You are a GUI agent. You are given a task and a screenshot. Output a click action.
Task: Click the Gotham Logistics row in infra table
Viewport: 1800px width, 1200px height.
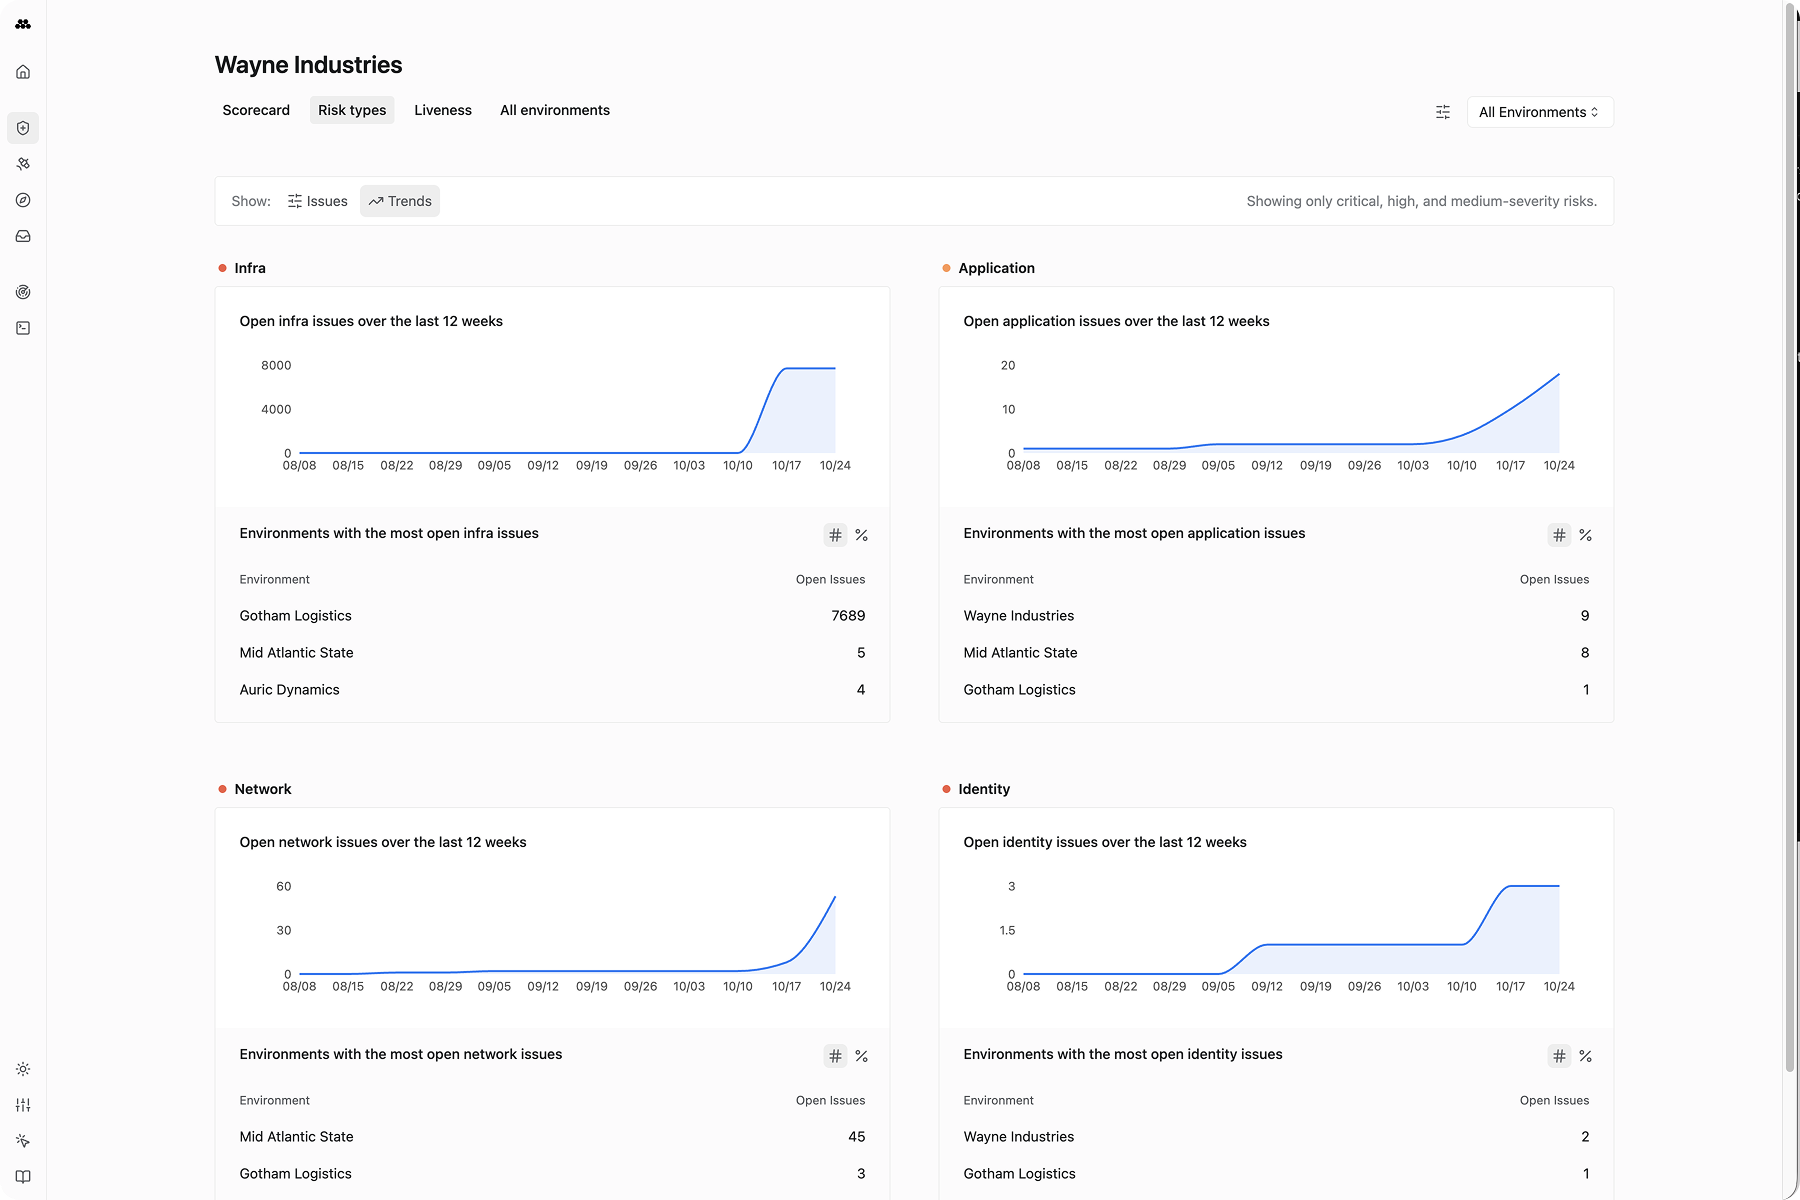pyautogui.click(x=551, y=616)
